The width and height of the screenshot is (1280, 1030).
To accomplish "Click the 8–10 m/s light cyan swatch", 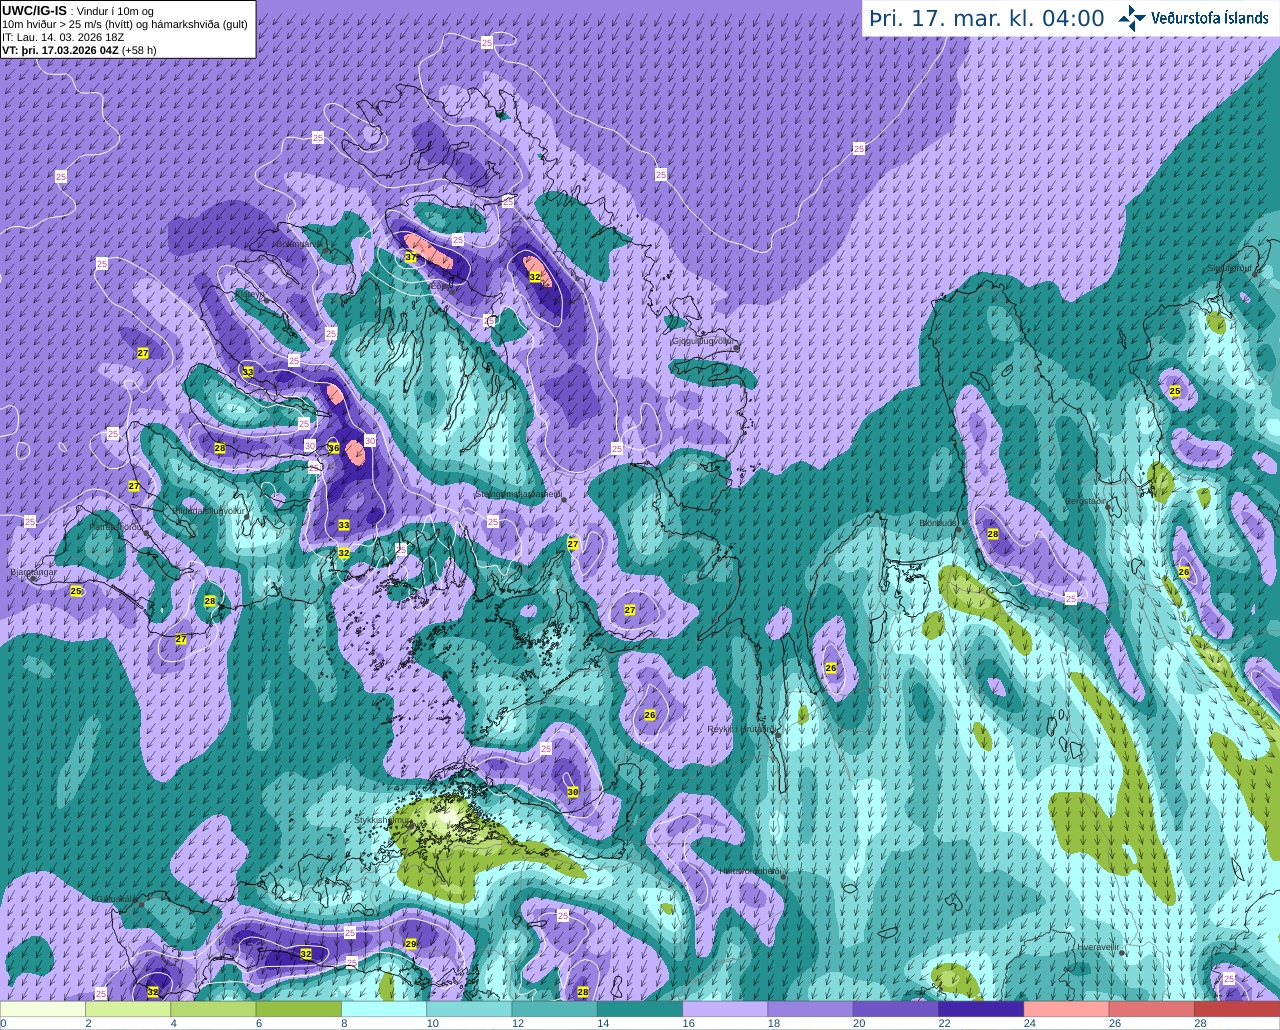I will click(385, 1008).
